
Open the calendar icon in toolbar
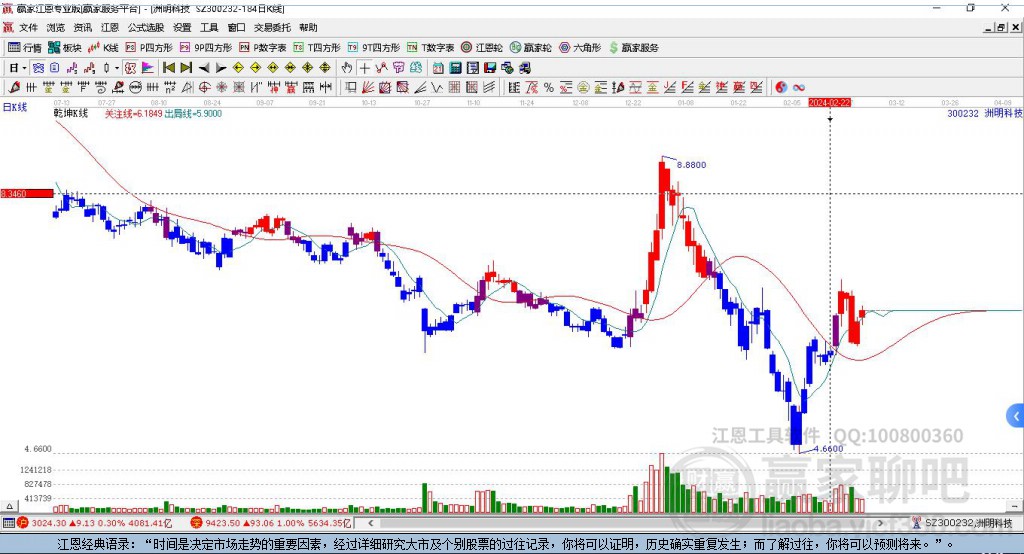(438, 68)
